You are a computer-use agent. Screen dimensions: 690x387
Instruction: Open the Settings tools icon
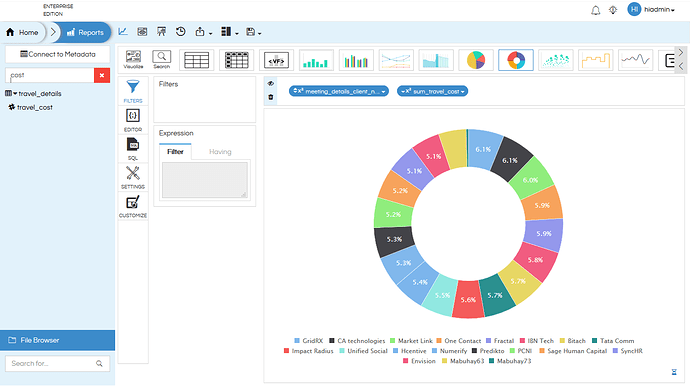(x=133, y=177)
